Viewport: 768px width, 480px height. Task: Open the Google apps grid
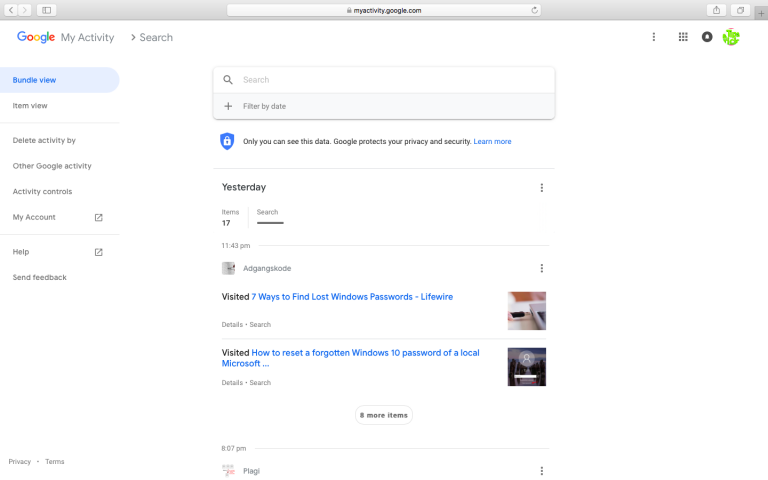point(683,37)
